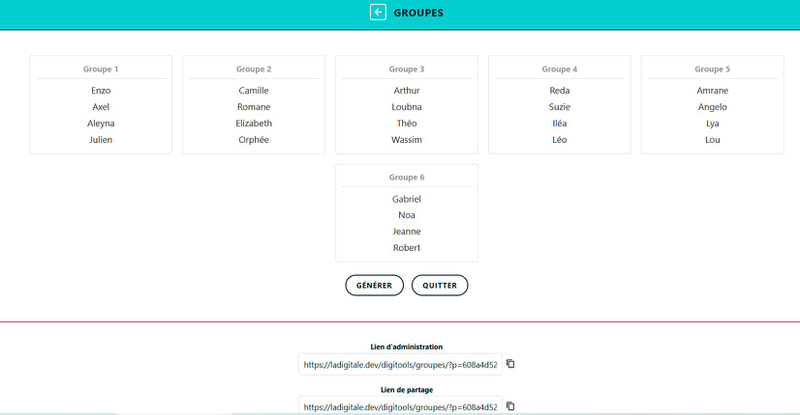Select Elizabeth in Groupe 2
800x415 pixels.
click(x=254, y=124)
